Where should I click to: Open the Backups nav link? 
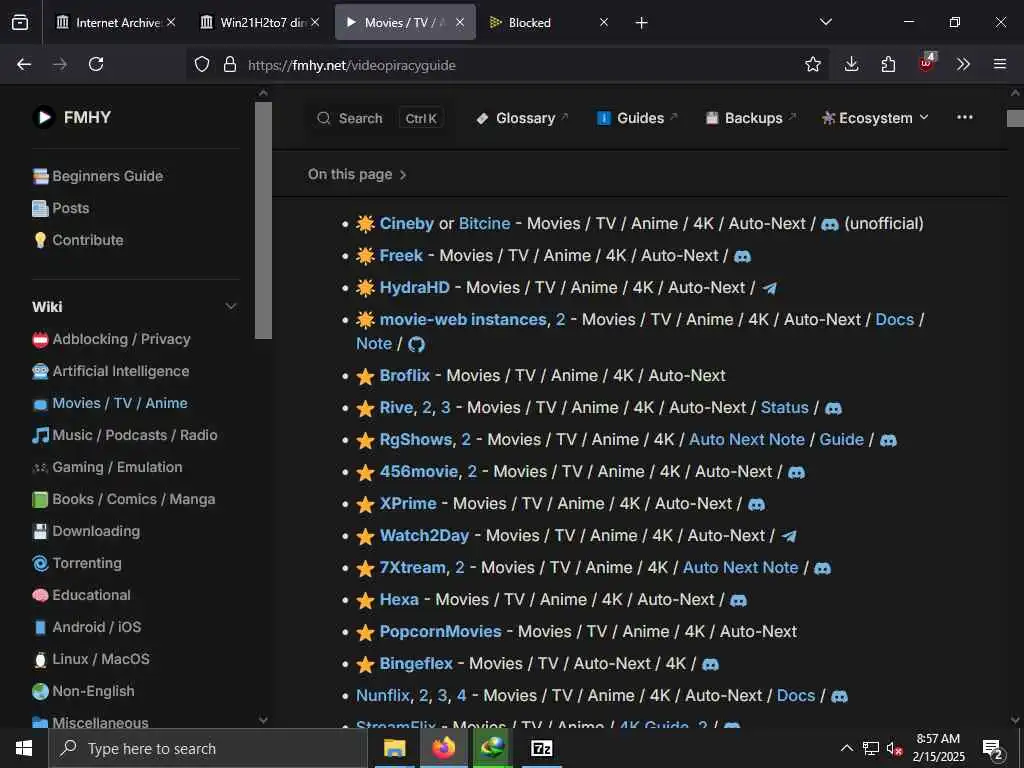(x=750, y=118)
